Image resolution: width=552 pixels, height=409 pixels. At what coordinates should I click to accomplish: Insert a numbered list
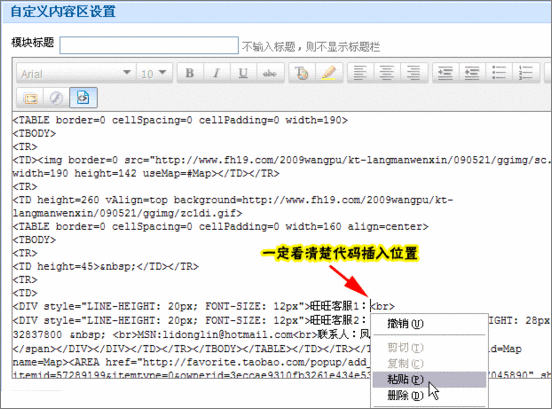[x=526, y=73]
